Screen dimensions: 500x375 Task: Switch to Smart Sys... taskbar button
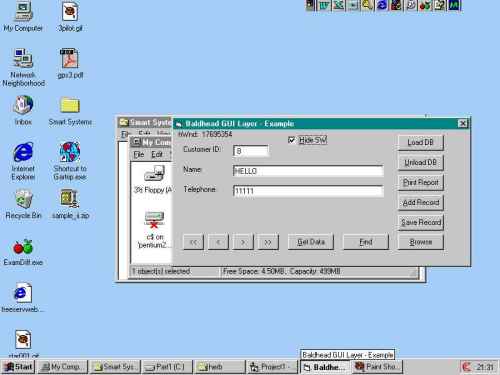(x=116, y=367)
